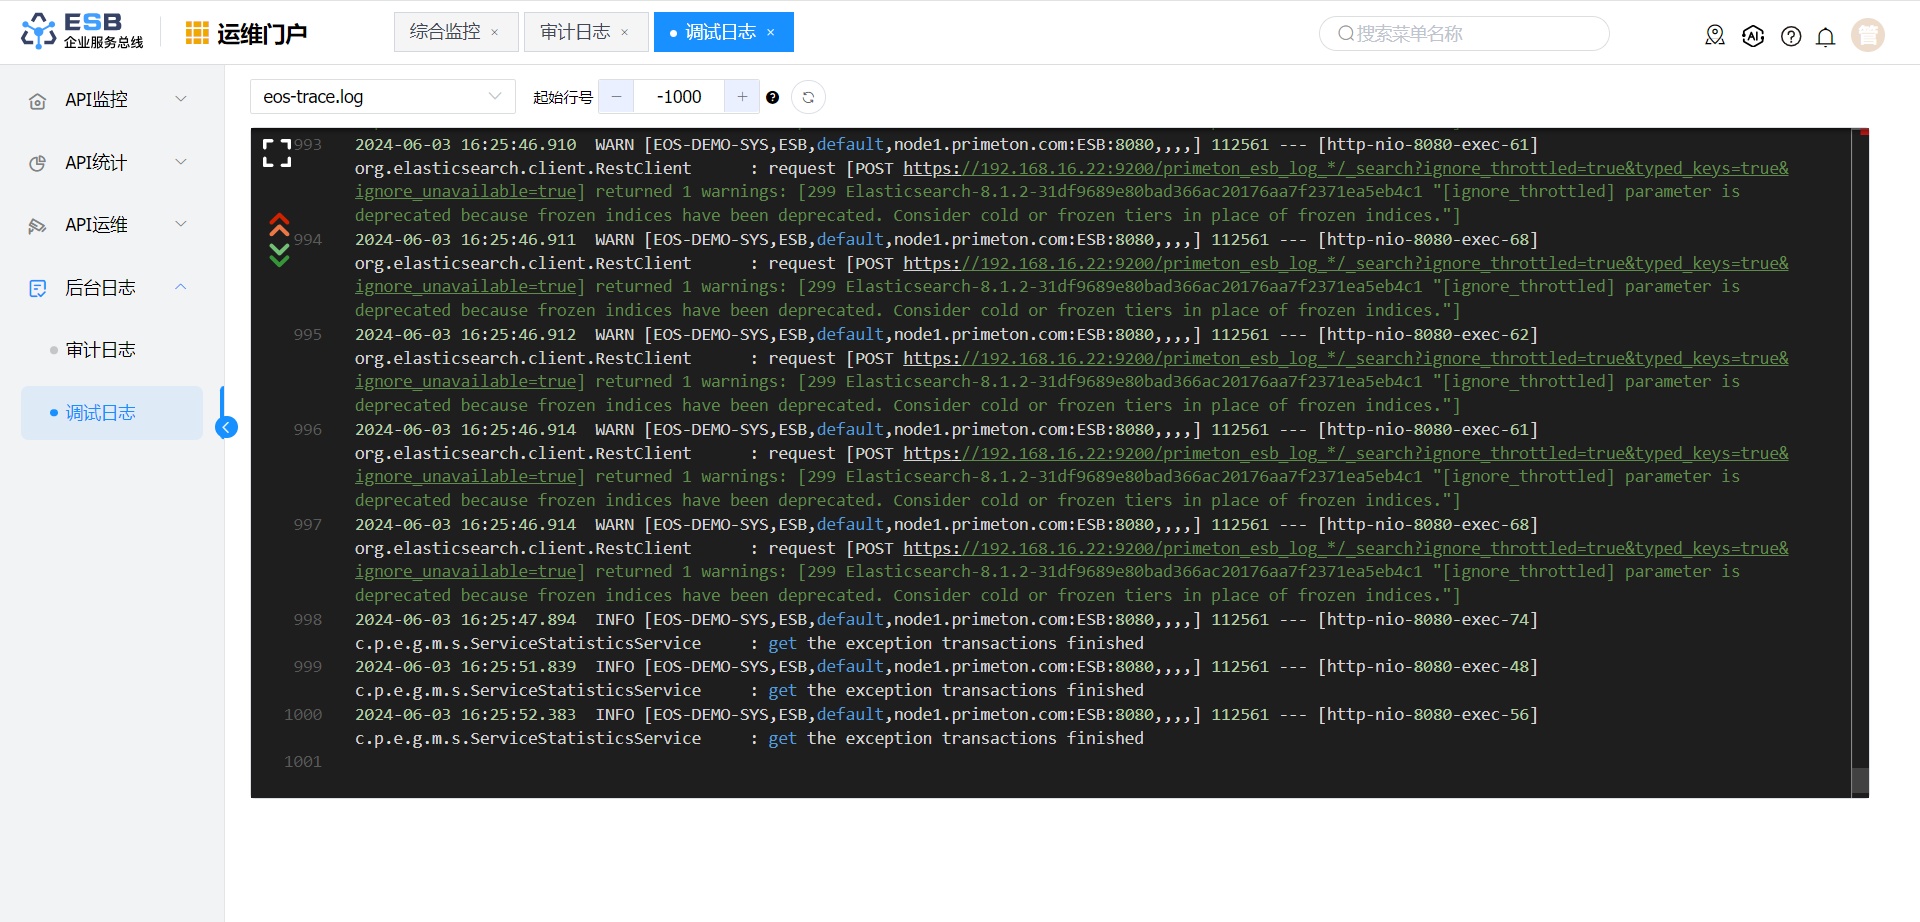
Task: Select 审计日志 in the sidebar
Action: click(100, 350)
